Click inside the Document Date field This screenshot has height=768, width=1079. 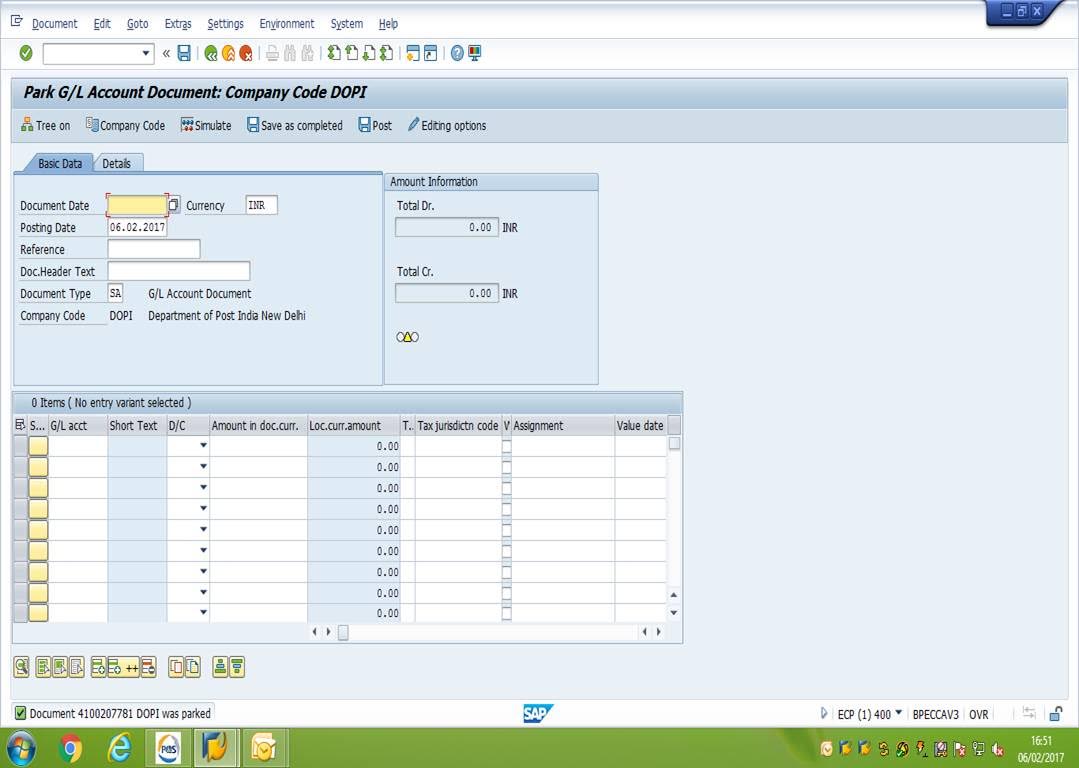(x=138, y=204)
